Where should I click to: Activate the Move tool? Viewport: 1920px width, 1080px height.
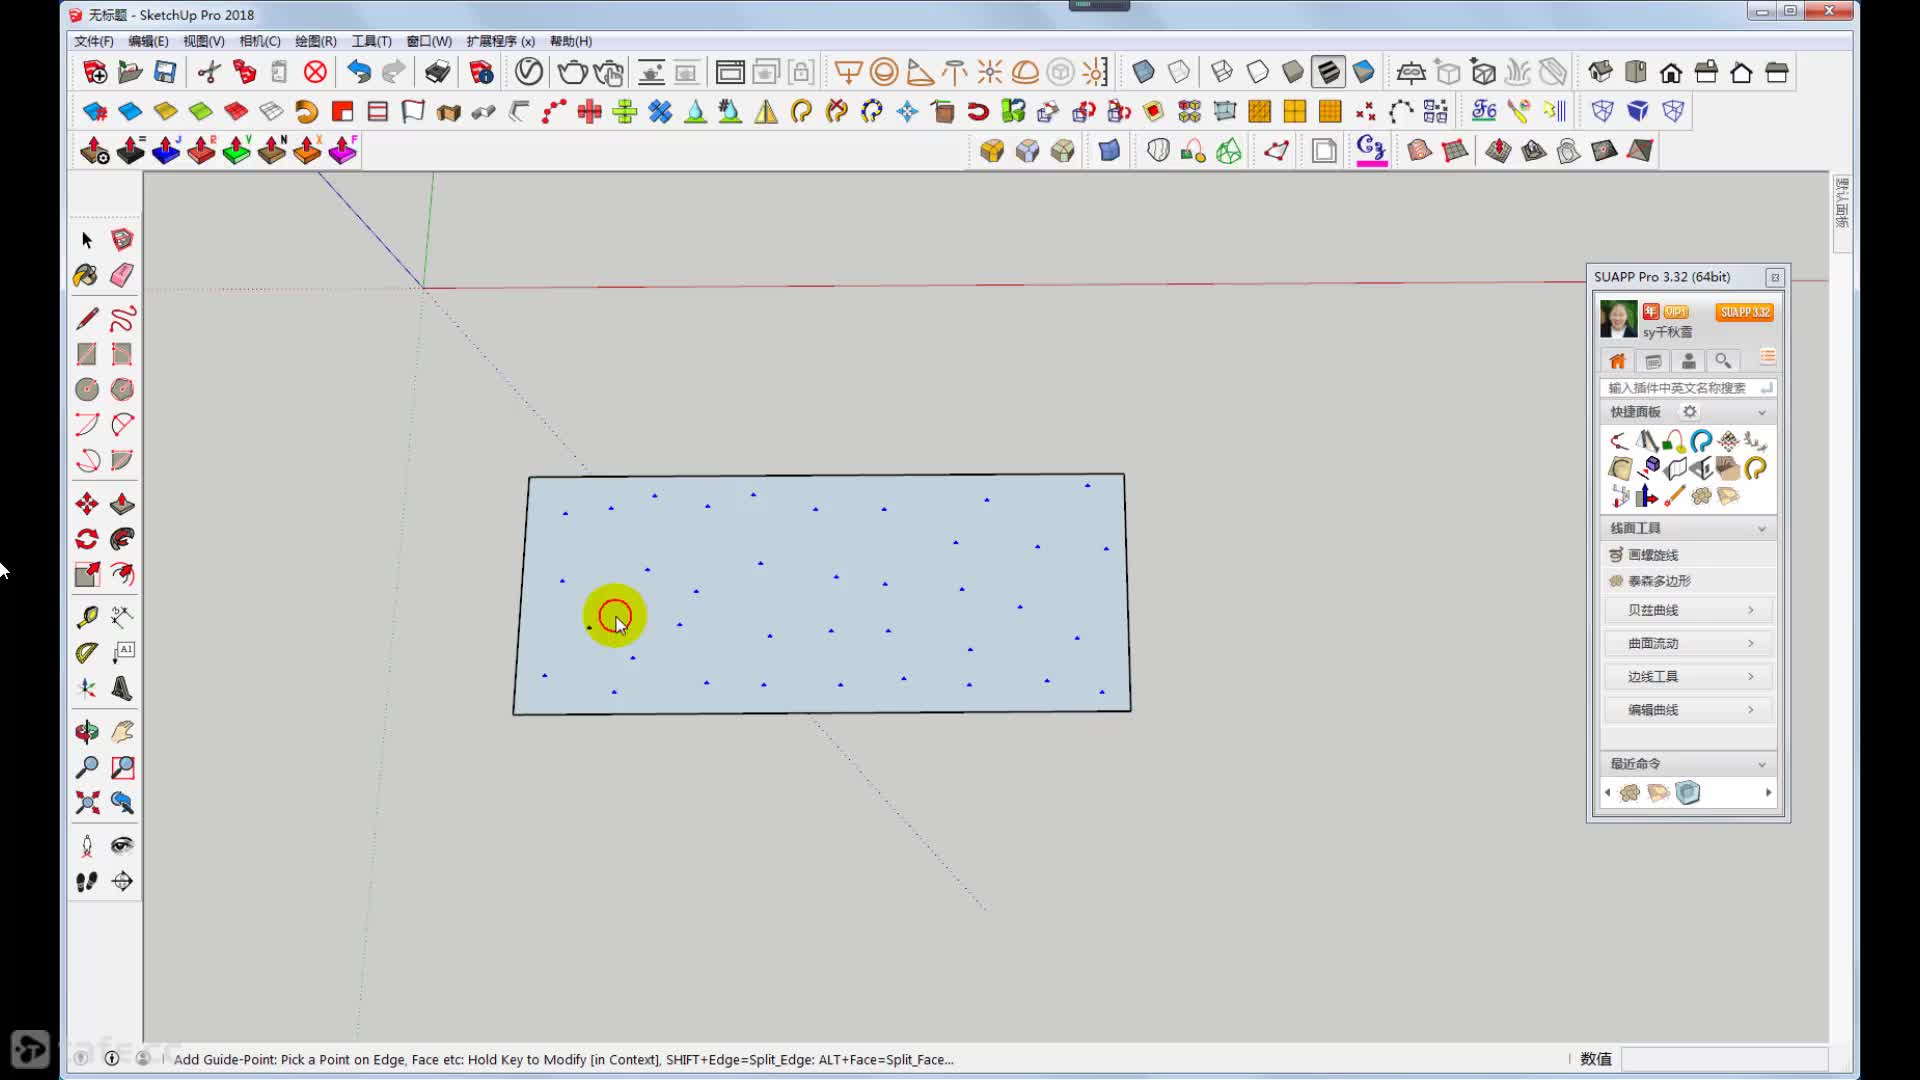pos(87,504)
